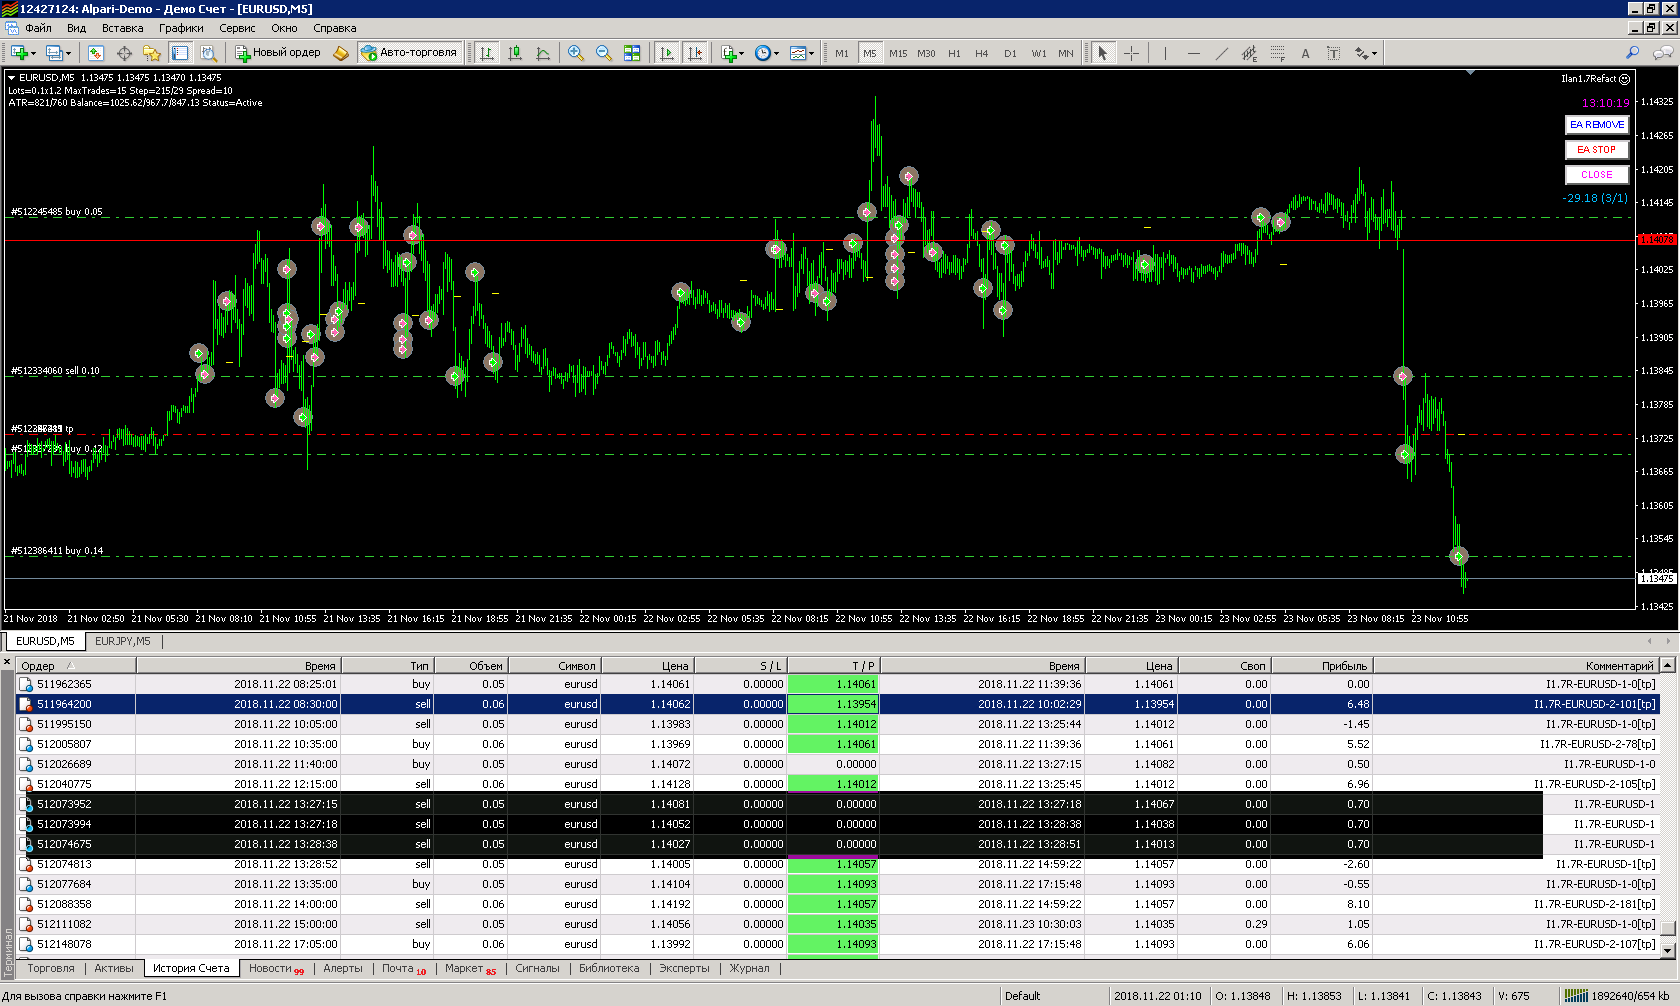The height and width of the screenshot is (1006, 1680).
Task: Select order row 511995150
Action: coord(838,724)
